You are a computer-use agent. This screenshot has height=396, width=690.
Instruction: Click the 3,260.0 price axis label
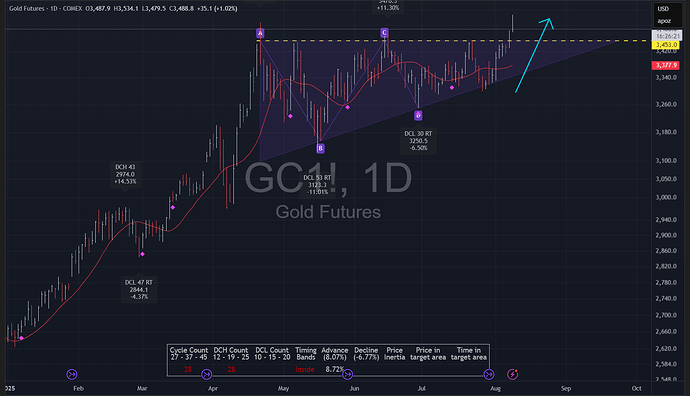click(x=666, y=105)
